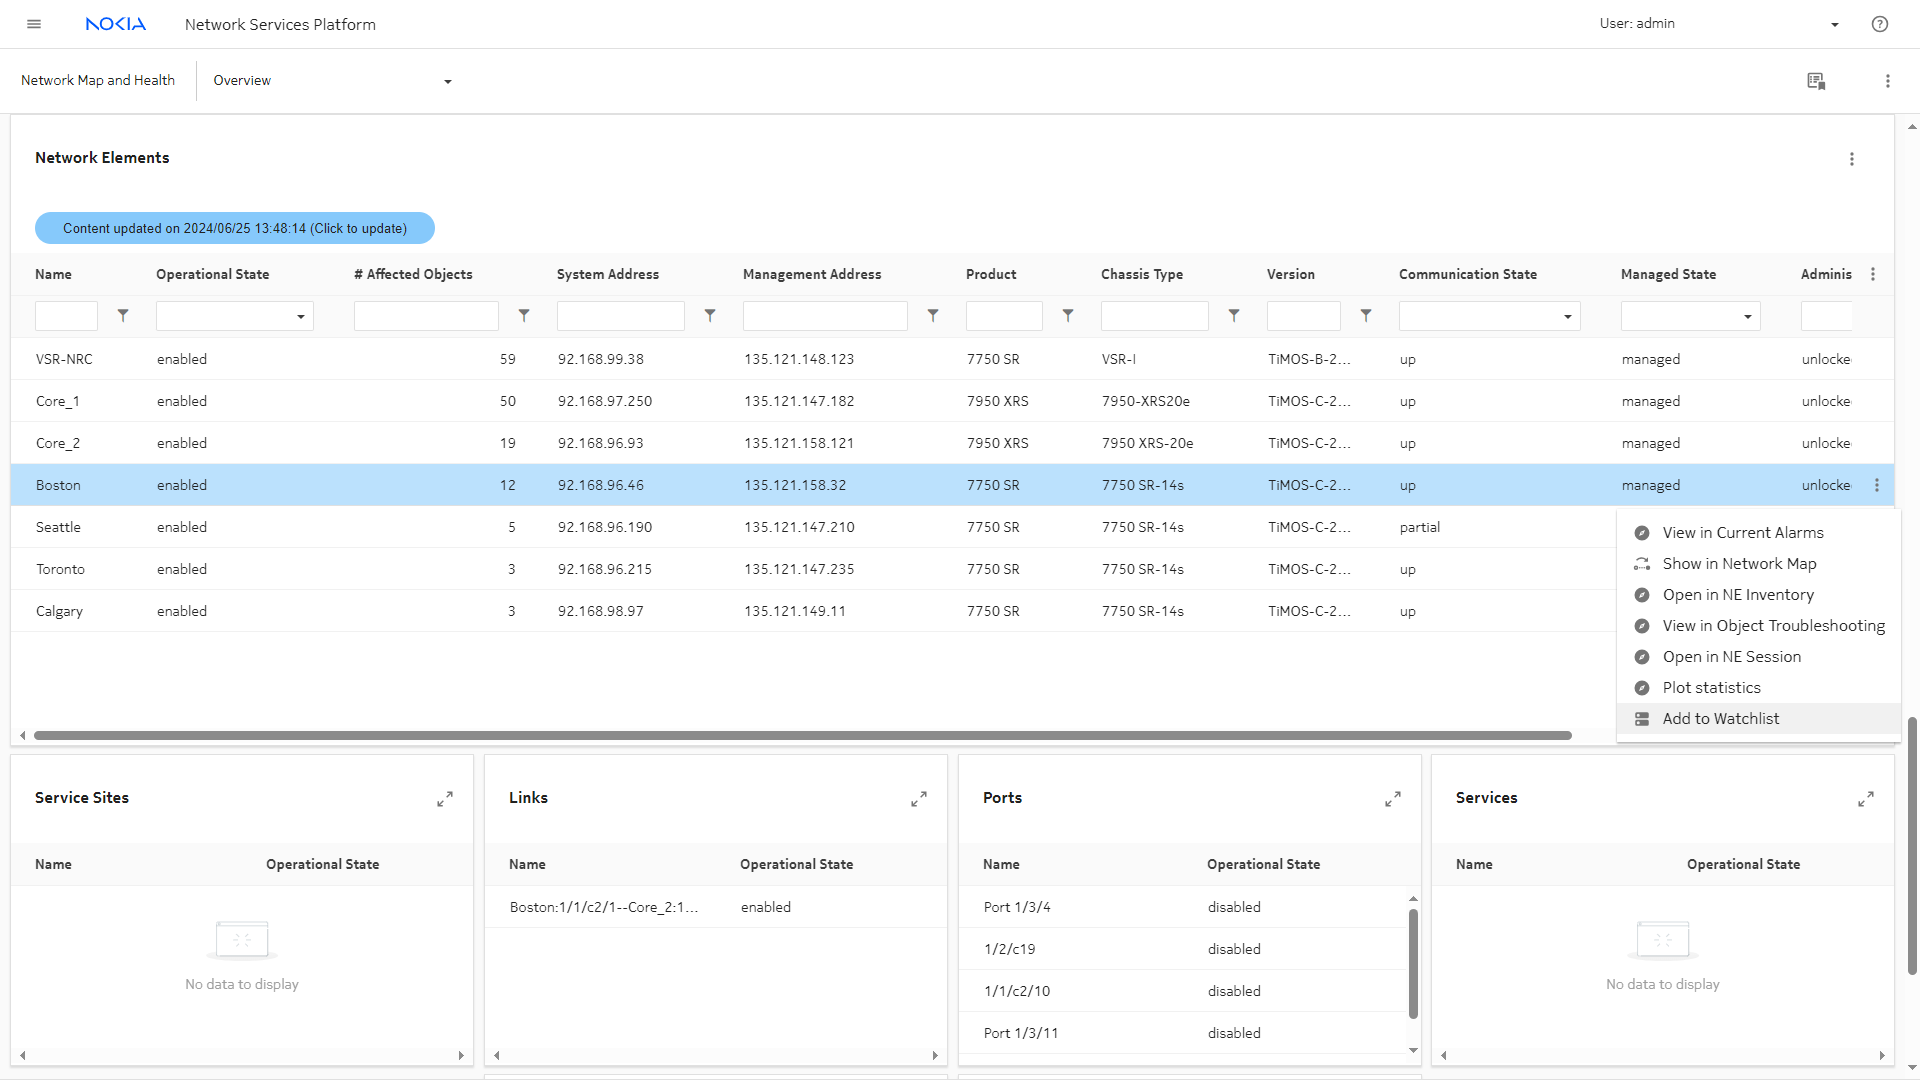Expand the Links panel to full view
Screen dimensions: 1920x1080
tap(918, 799)
